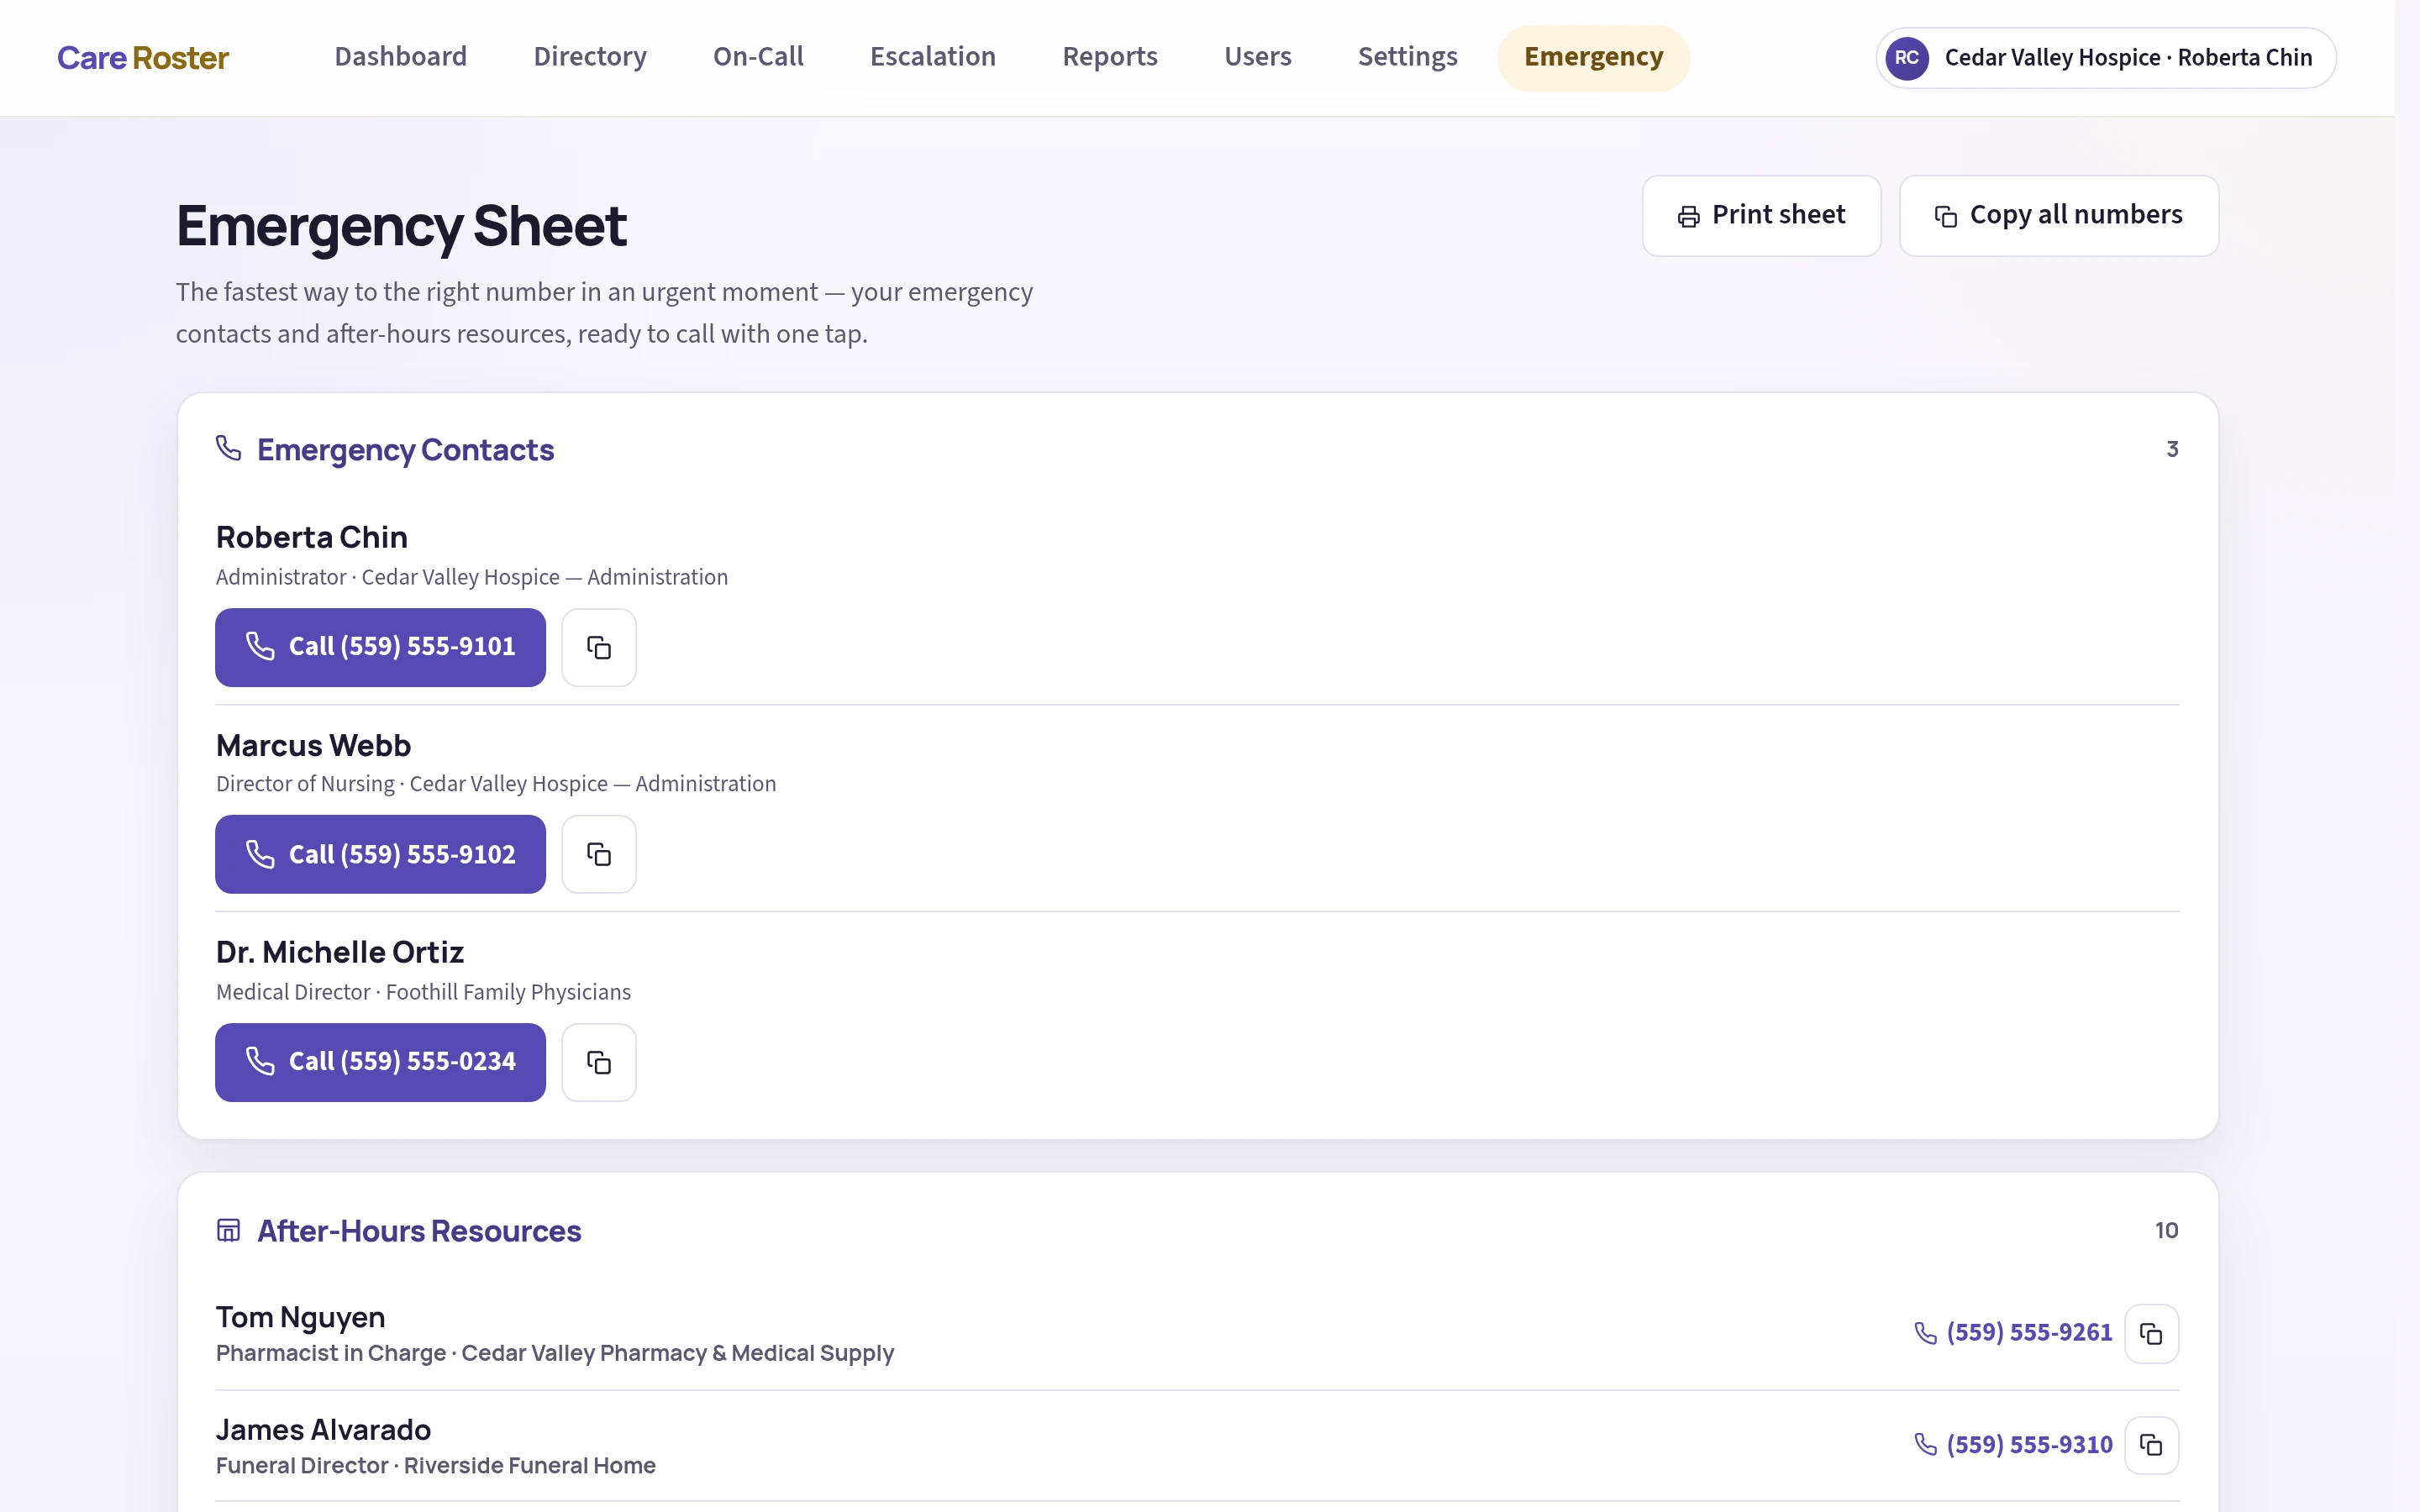Click 'Funeral Director · Riverside Funeral Home' text
Screen dimensions: 2420x1512
click(436, 1465)
